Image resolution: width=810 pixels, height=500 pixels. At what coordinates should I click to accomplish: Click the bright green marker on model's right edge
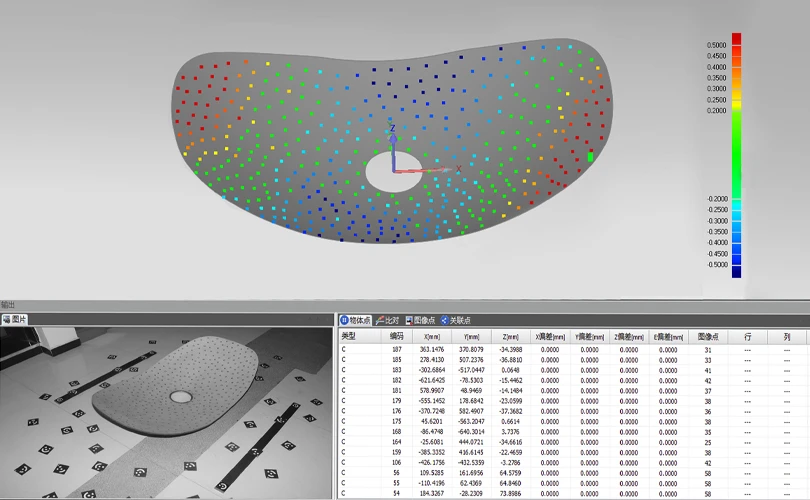[x=590, y=157]
